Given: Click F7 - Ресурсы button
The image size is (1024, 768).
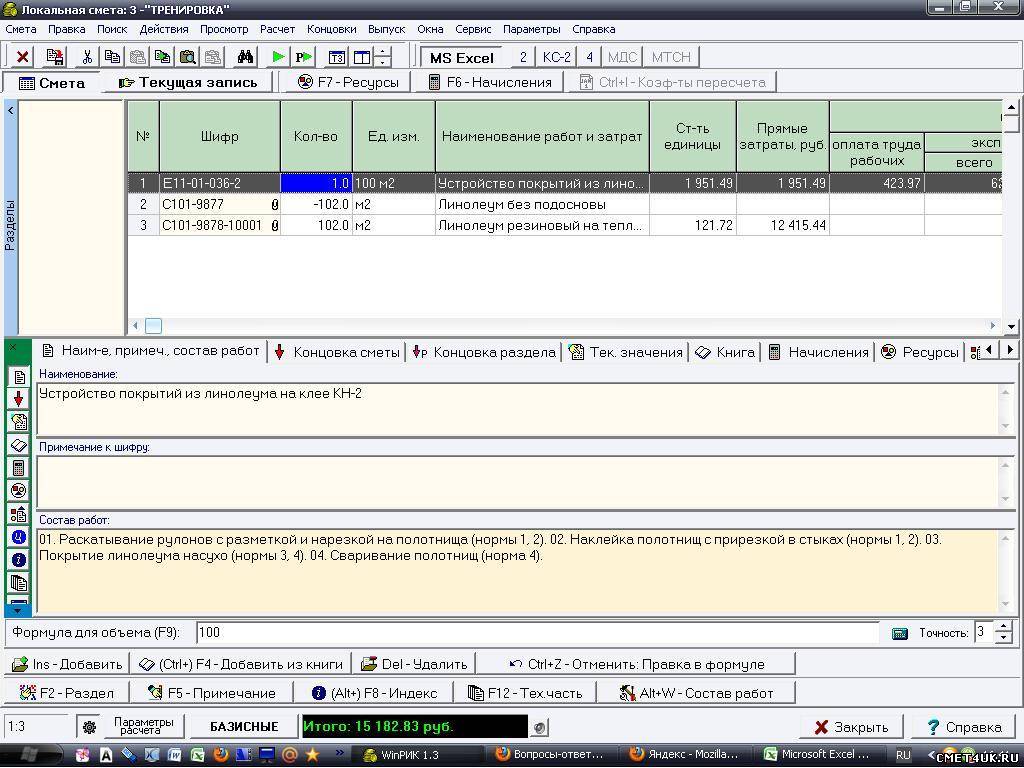Looking at the screenshot, I should click(x=347, y=82).
